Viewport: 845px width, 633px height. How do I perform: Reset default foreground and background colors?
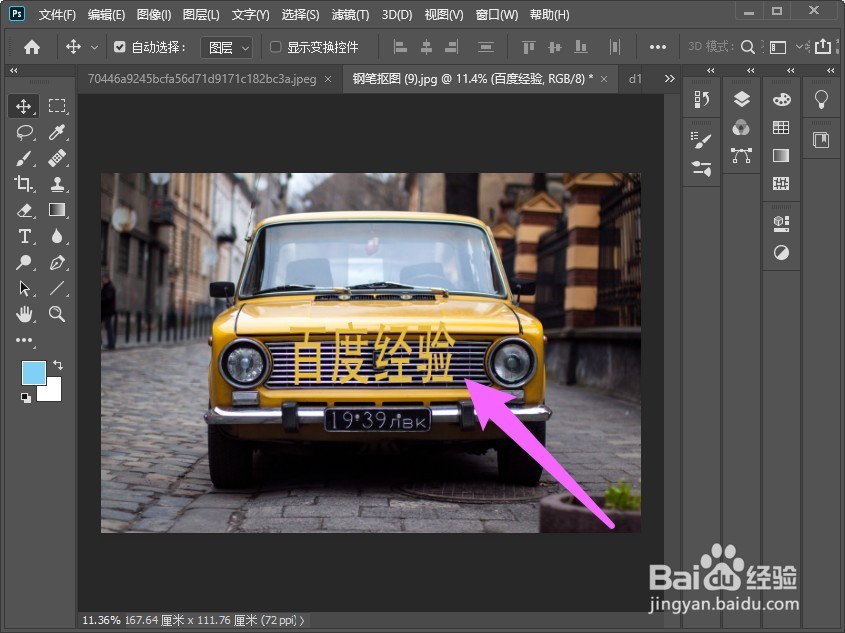[25, 398]
